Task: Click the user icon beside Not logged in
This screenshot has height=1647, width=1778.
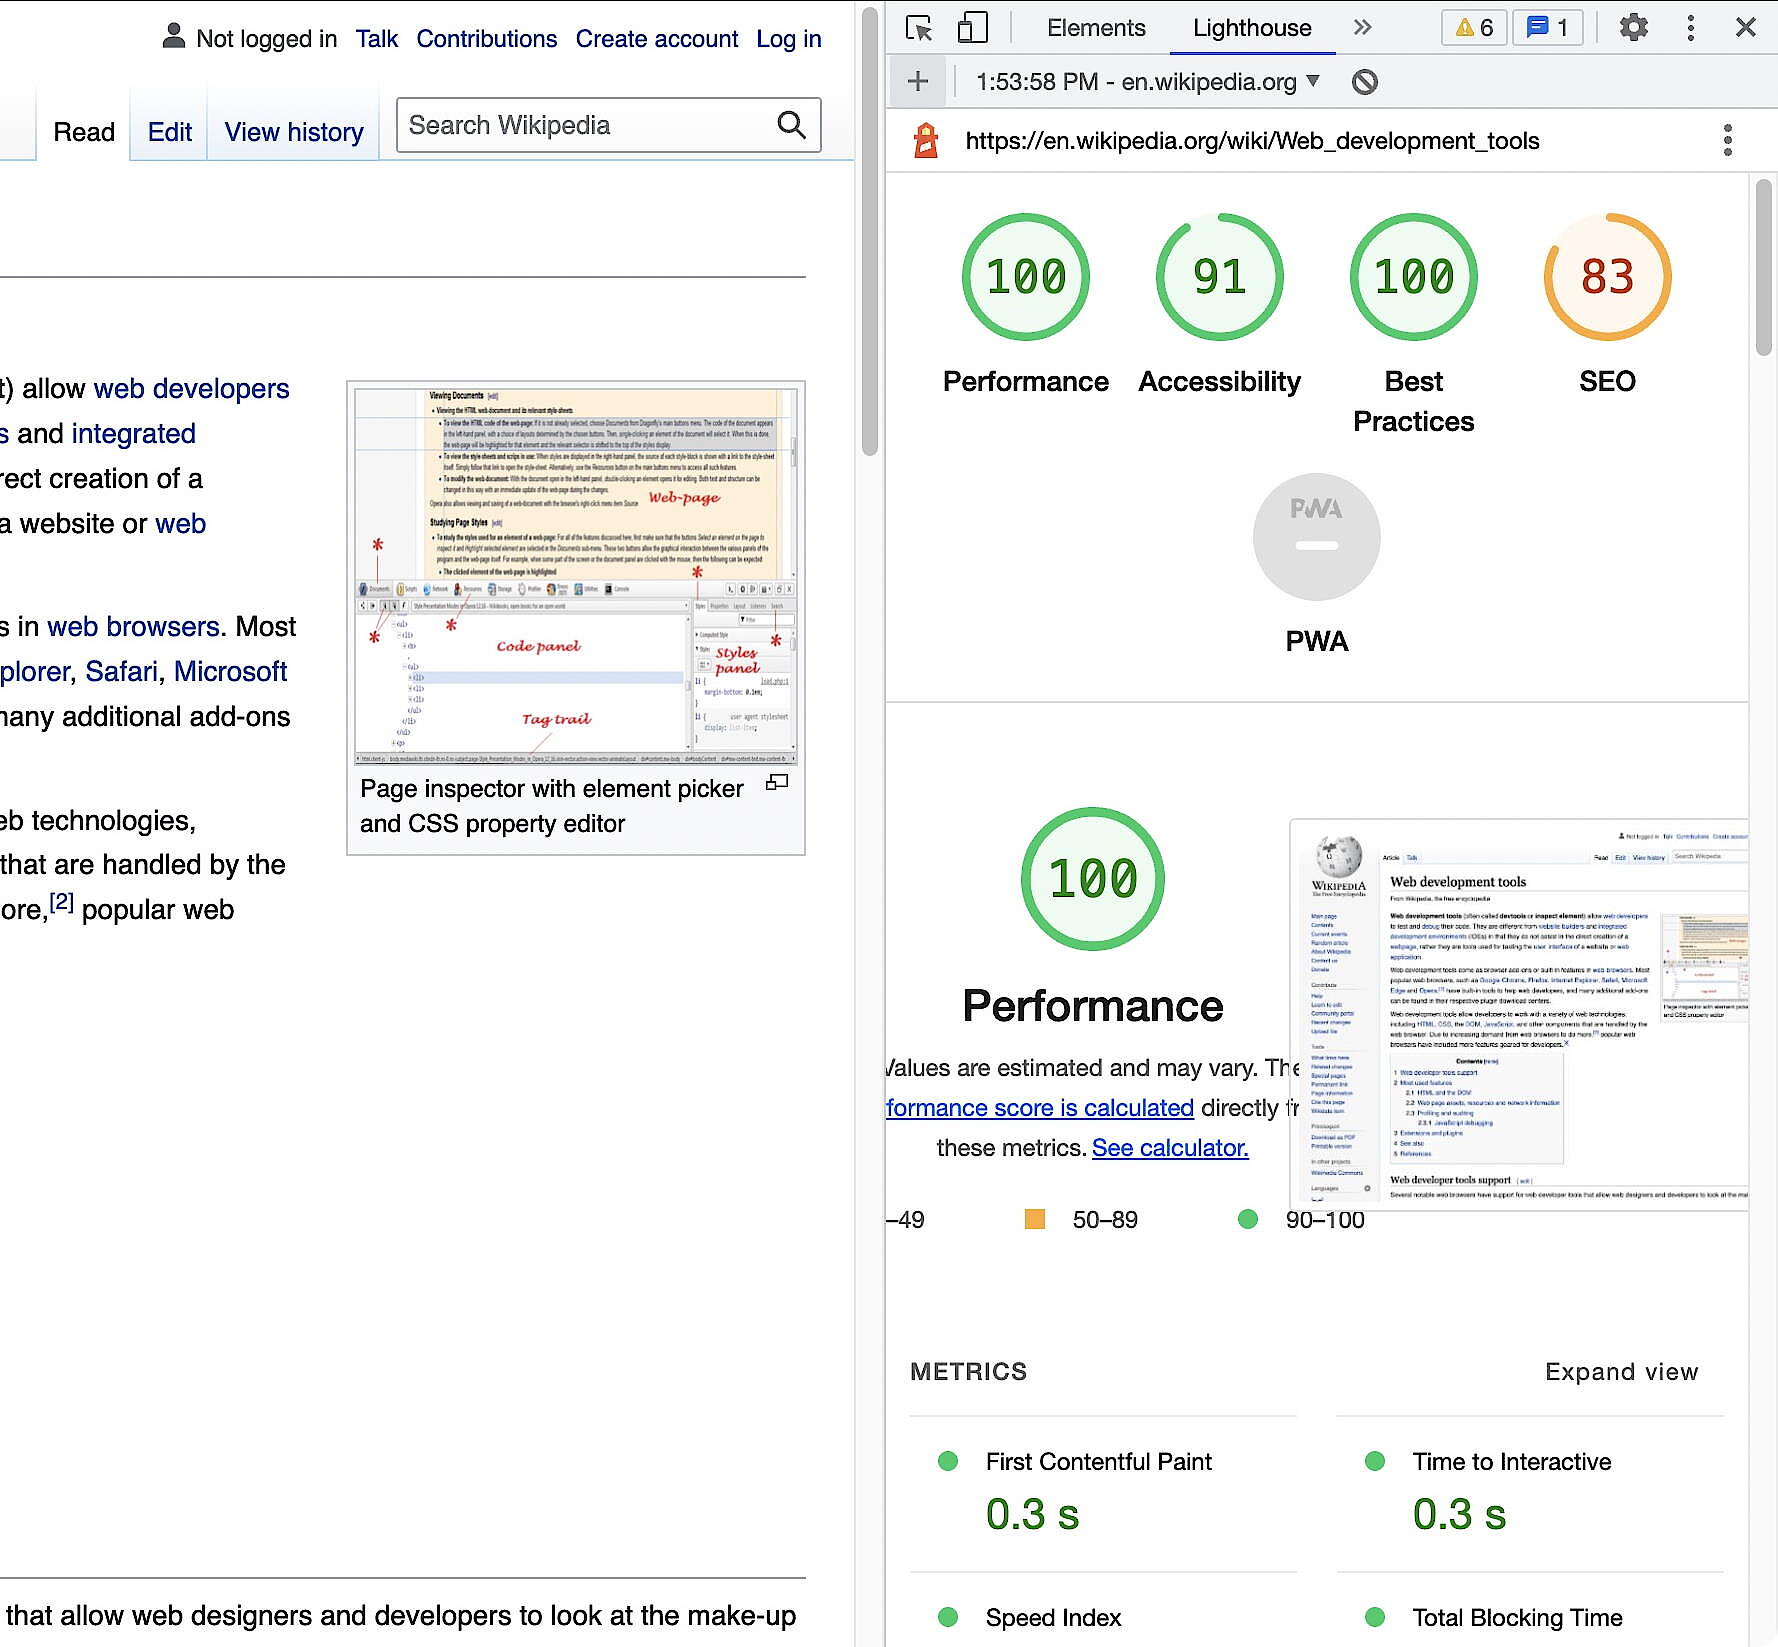Action: (175, 37)
